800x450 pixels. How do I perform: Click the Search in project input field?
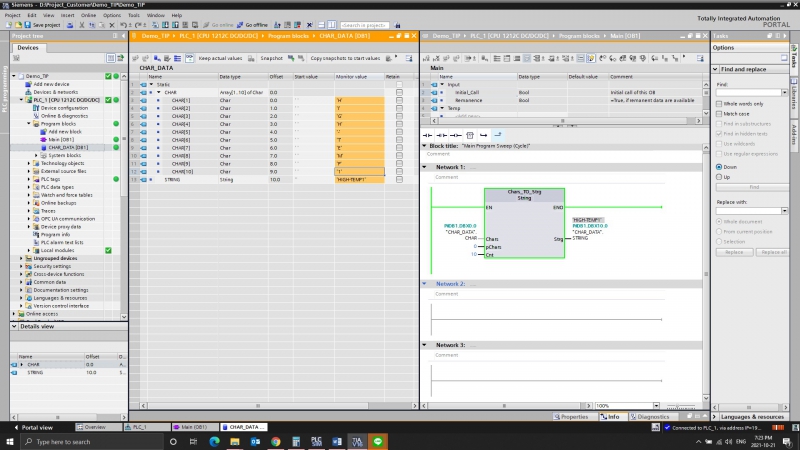tap(365, 25)
